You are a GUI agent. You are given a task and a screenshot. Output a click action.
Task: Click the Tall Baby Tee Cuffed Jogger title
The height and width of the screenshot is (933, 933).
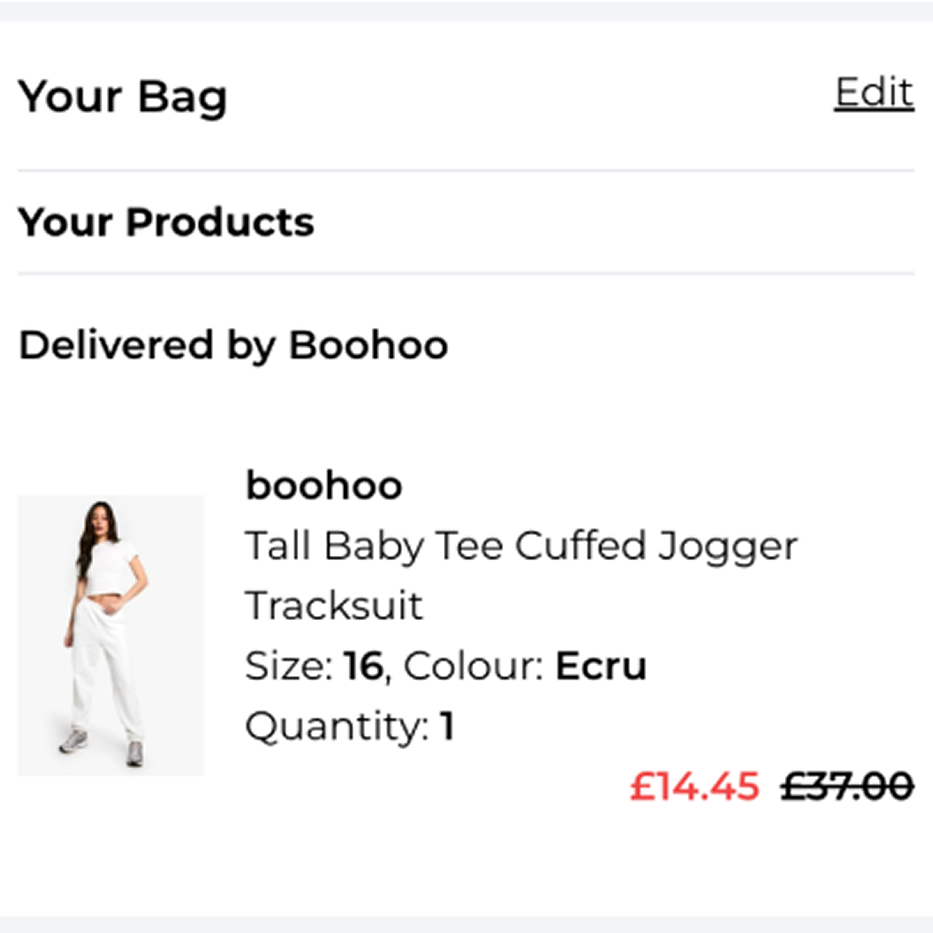coord(521,546)
